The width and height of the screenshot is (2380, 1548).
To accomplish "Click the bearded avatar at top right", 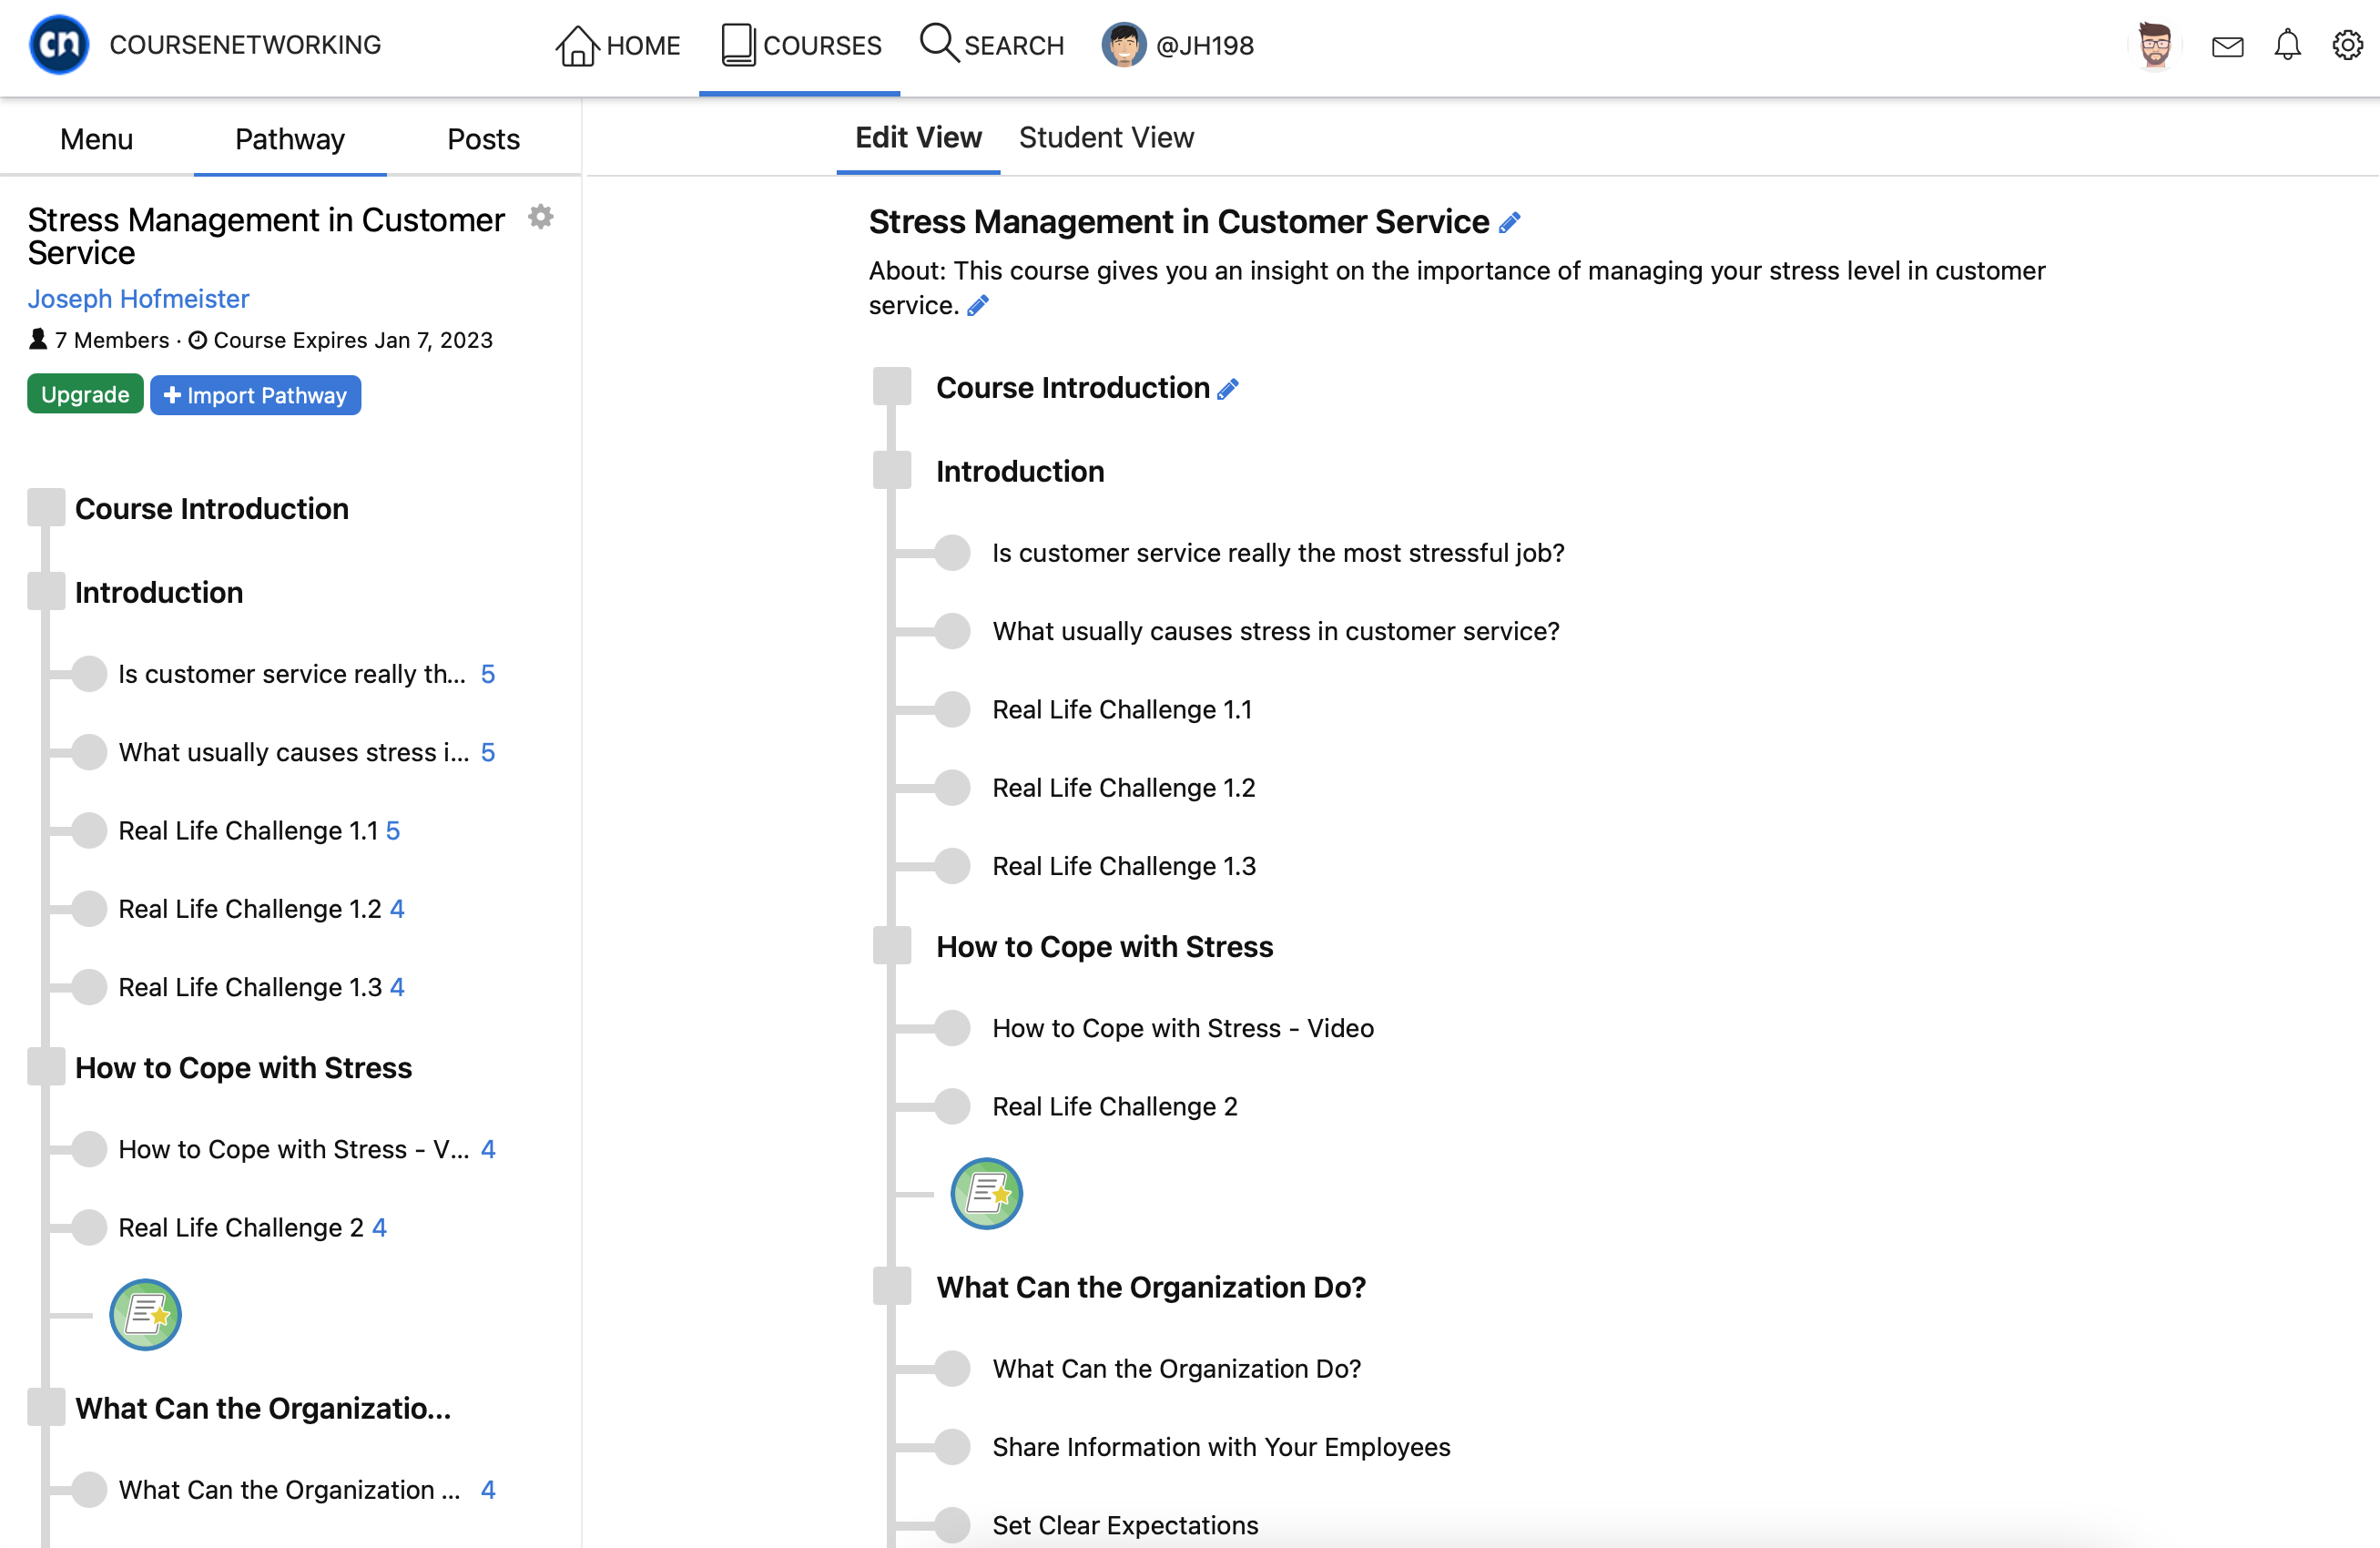I will point(2155,45).
